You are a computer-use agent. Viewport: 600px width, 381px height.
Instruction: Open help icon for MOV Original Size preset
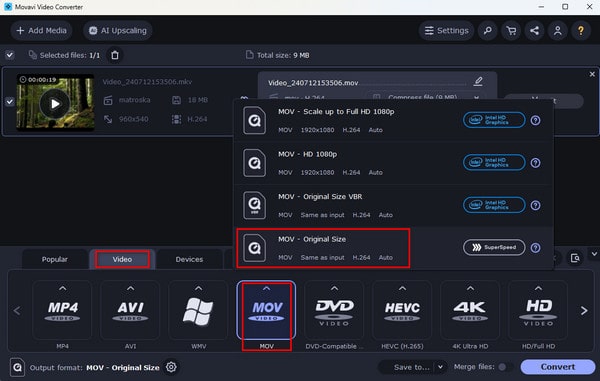(x=535, y=248)
